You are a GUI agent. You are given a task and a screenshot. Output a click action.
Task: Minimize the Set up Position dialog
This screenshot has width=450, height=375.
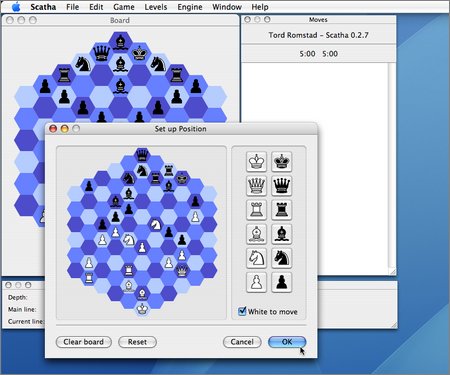[64, 129]
